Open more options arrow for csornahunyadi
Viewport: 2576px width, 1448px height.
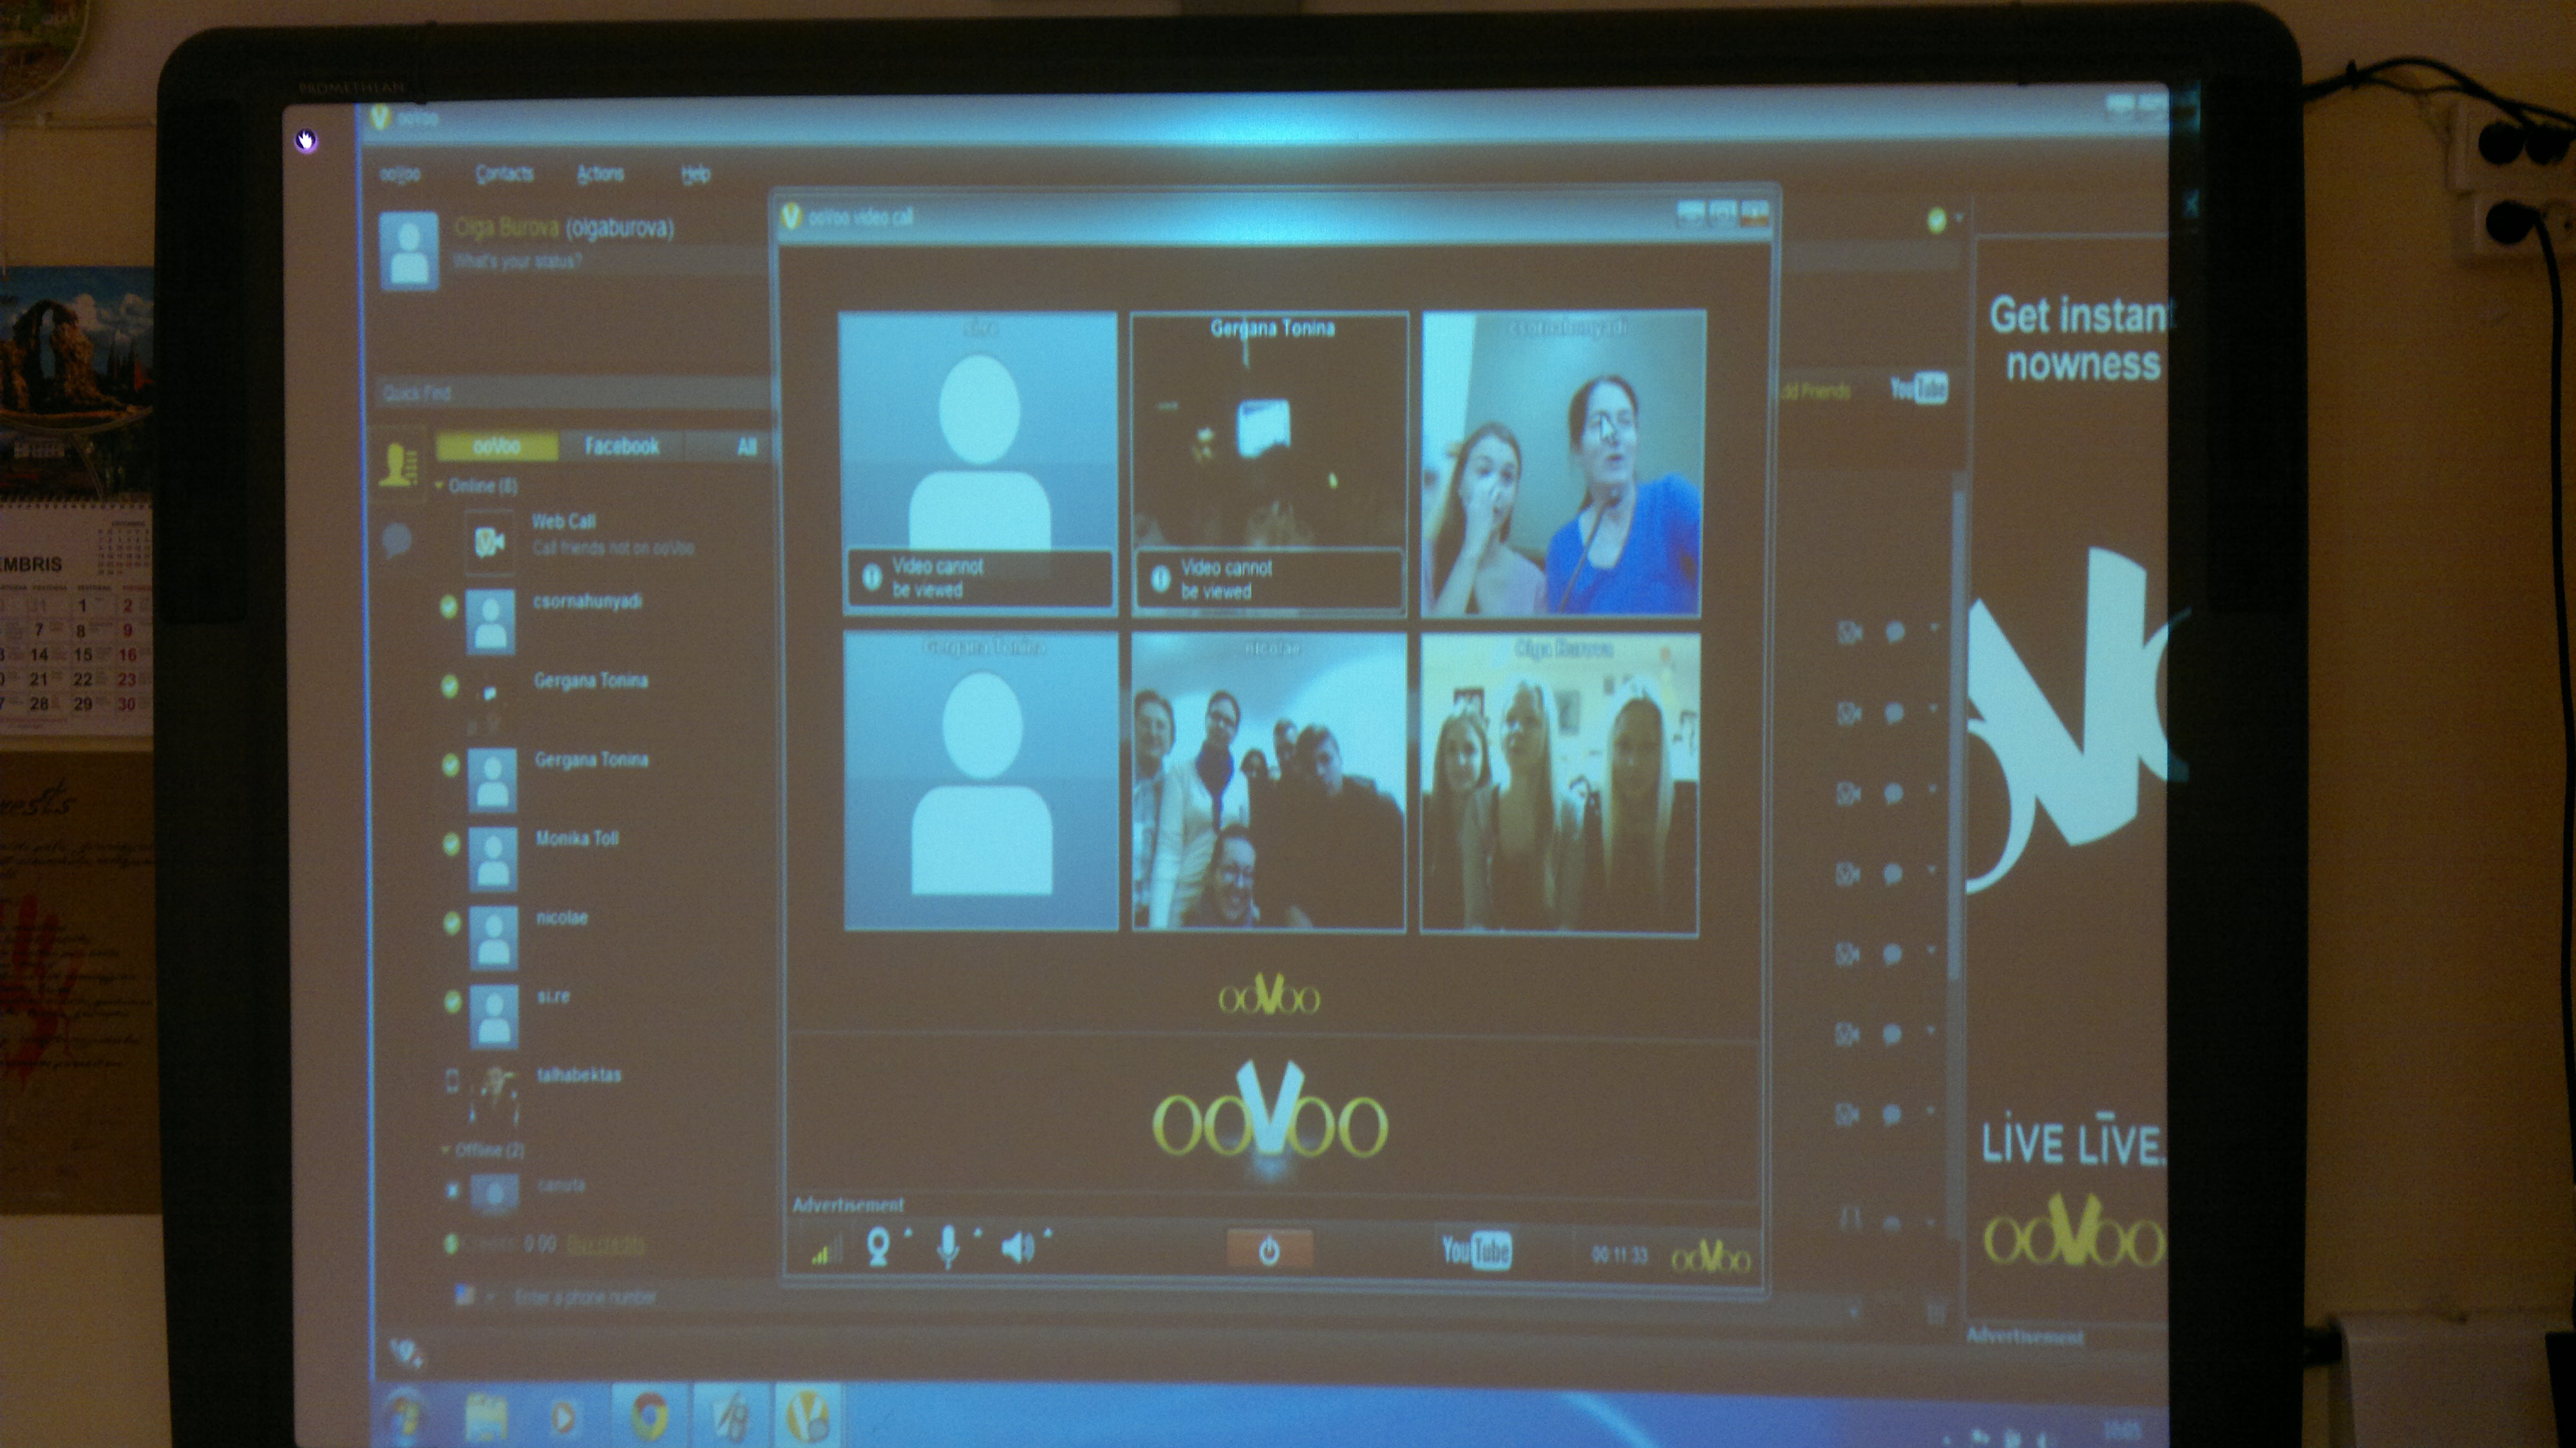[1933, 629]
